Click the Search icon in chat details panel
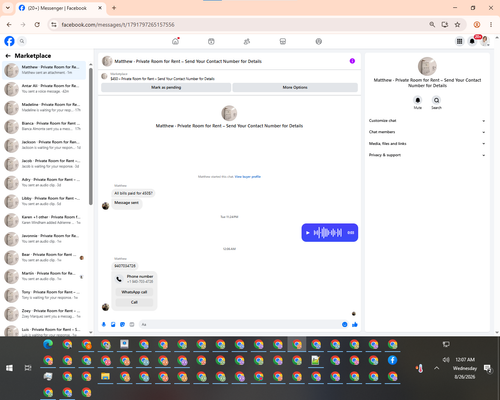500x400 pixels. 436,100
